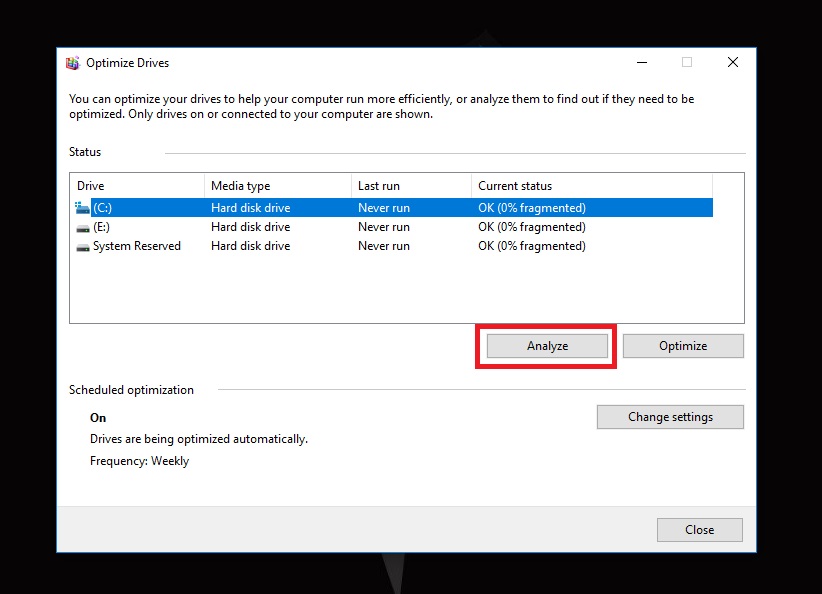This screenshot has height=594, width=822.
Task: Click the "Frequency: Weekly" text
Action: click(x=139, y=461)
